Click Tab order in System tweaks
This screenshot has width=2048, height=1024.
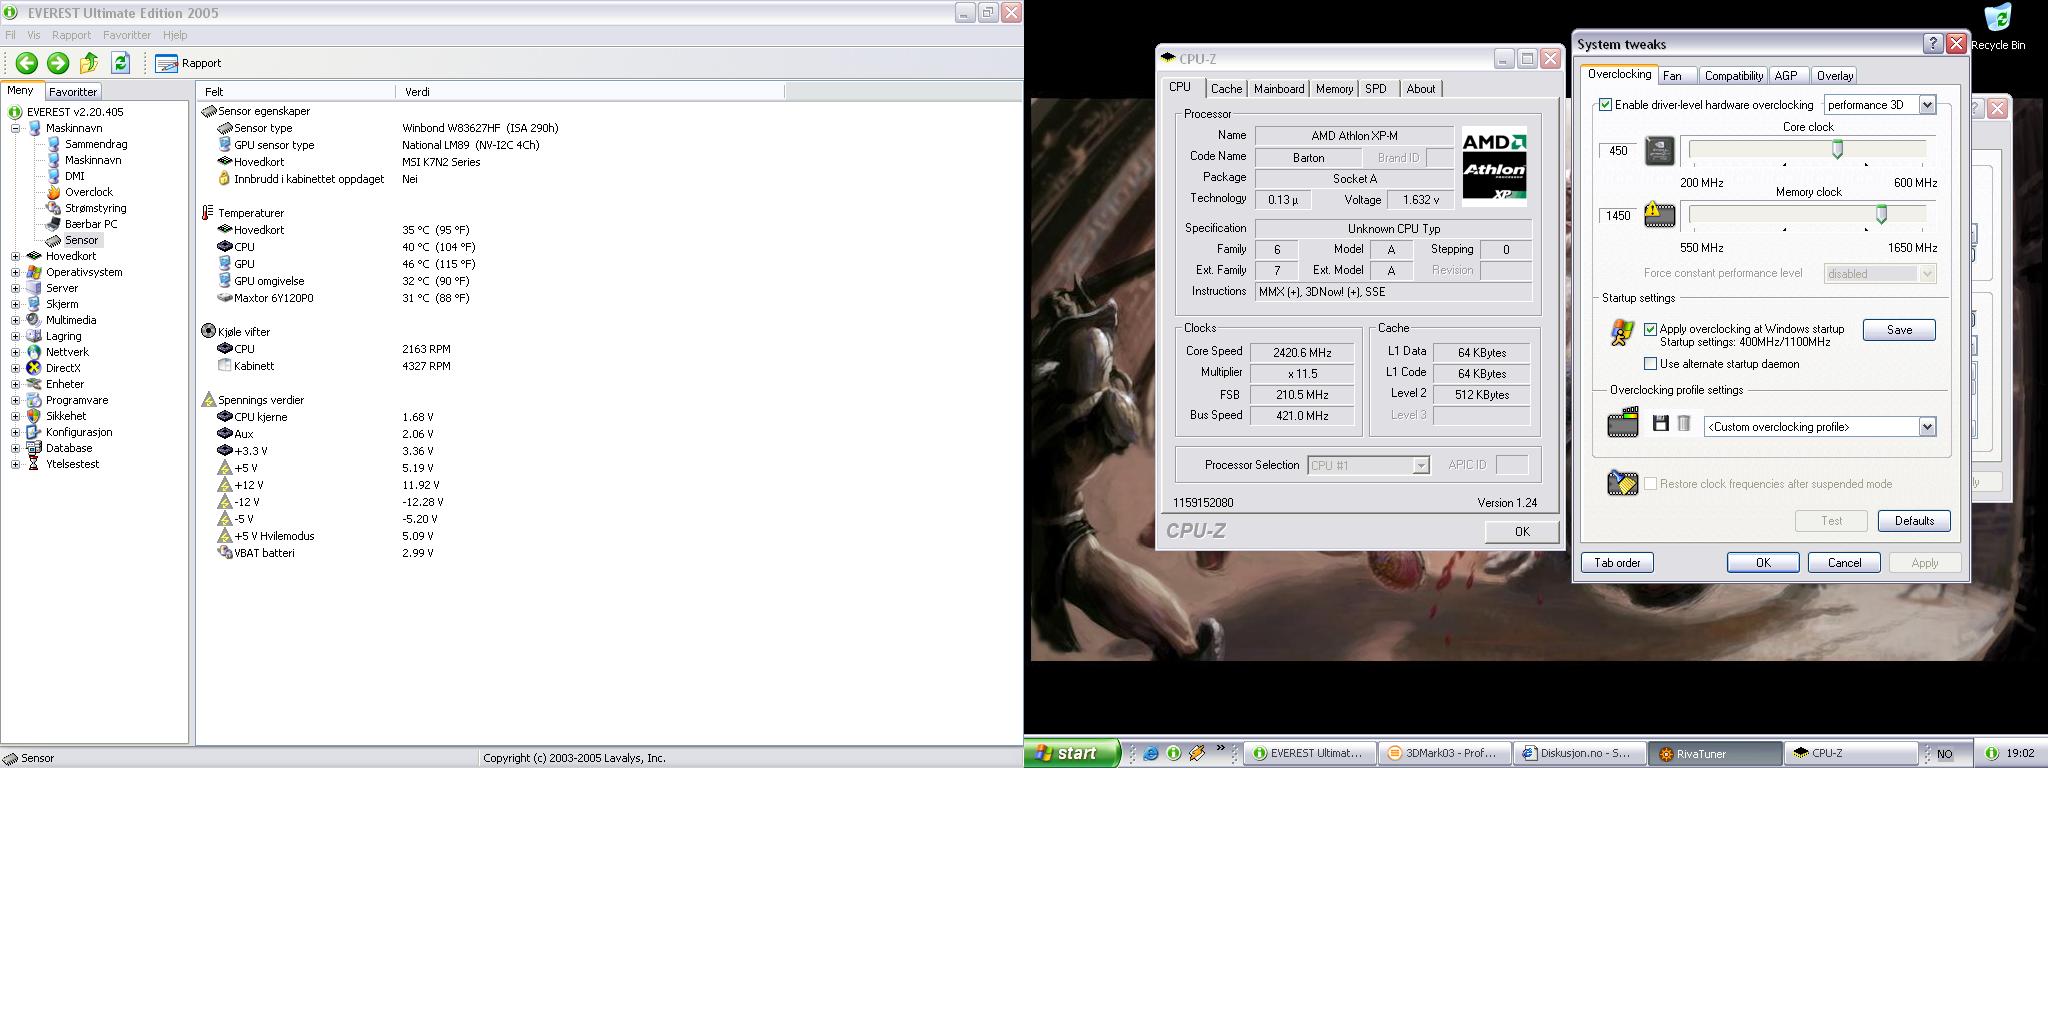[x=1617, y=563]
